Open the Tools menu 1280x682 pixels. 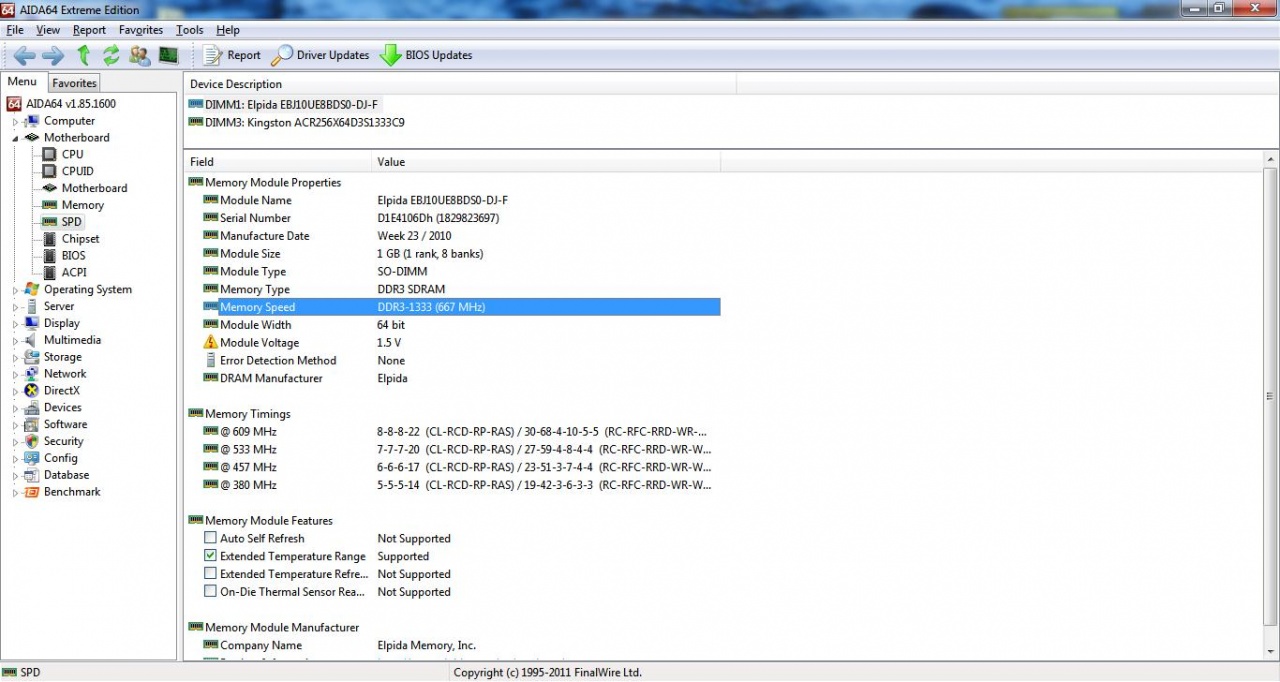190,30
